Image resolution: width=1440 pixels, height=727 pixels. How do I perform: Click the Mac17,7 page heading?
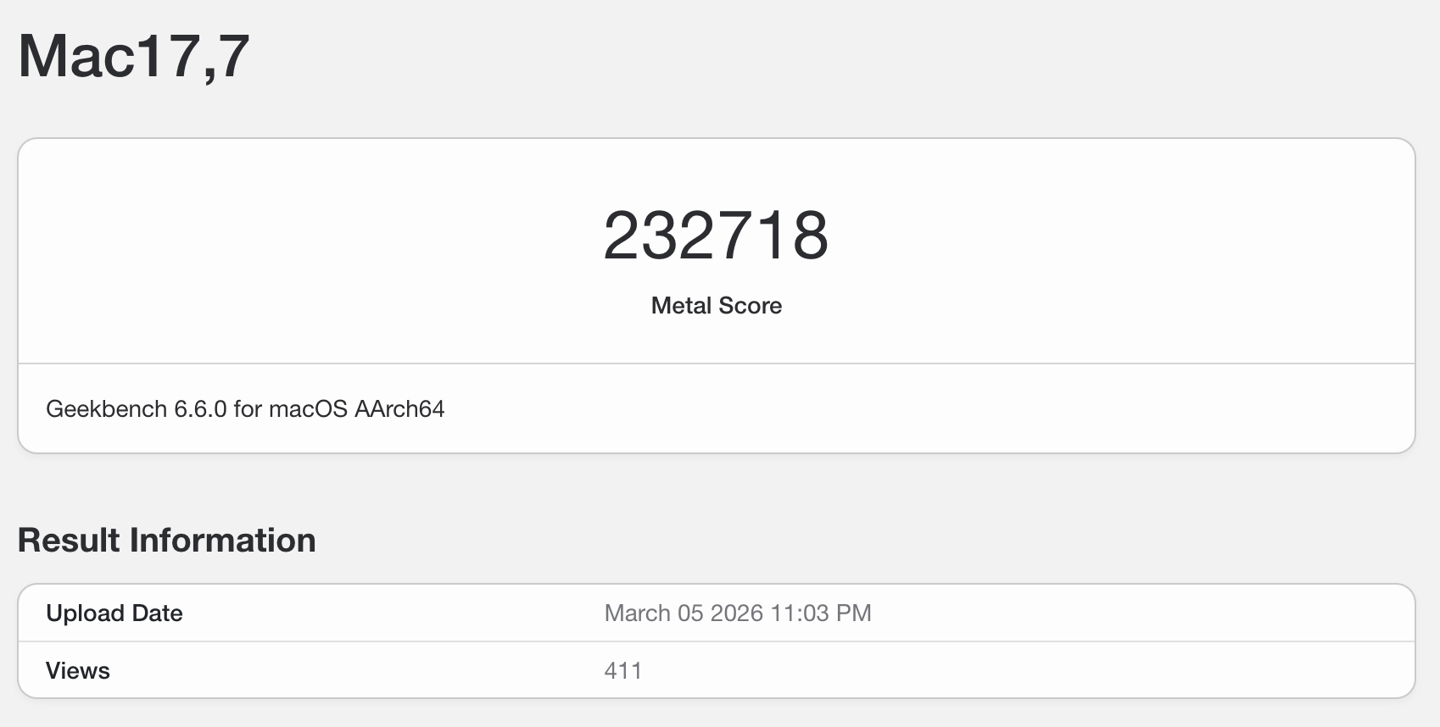134,56
